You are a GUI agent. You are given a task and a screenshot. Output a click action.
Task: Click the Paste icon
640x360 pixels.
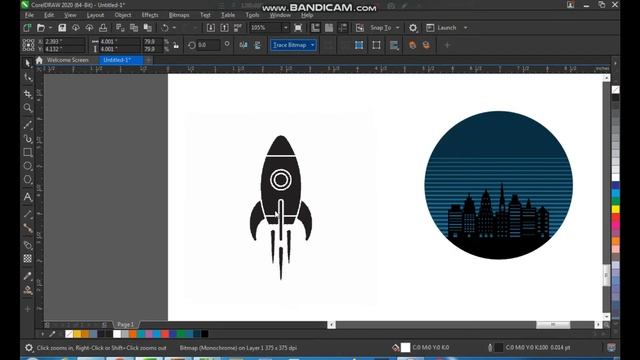click(x=148, y=28)
